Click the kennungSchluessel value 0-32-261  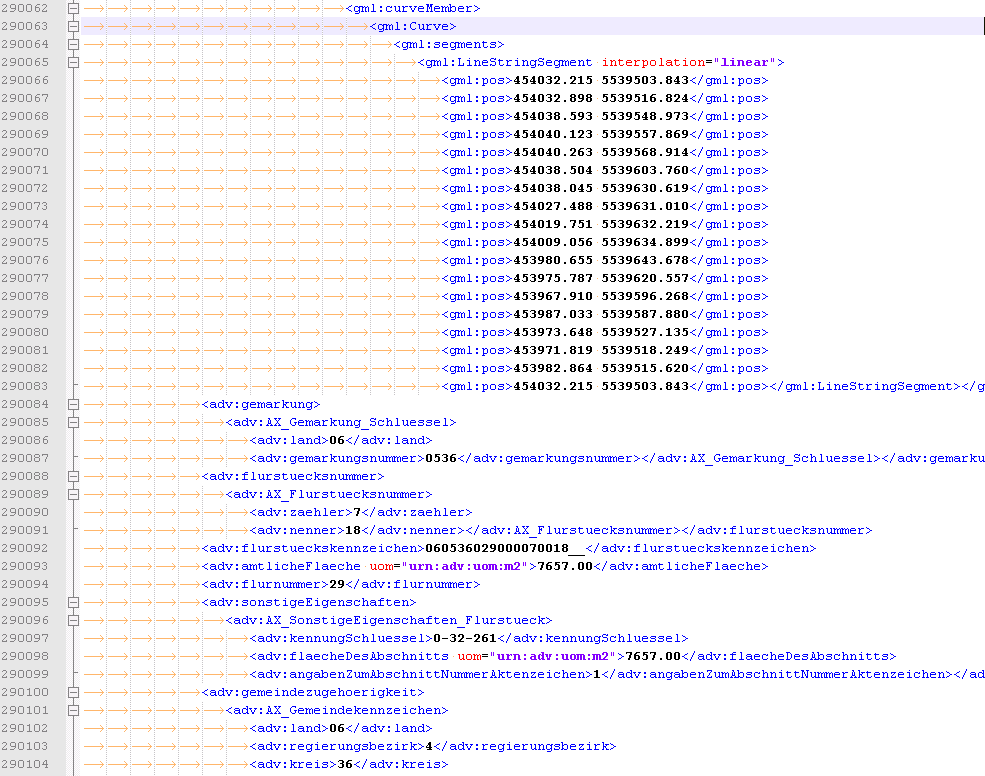465,638
